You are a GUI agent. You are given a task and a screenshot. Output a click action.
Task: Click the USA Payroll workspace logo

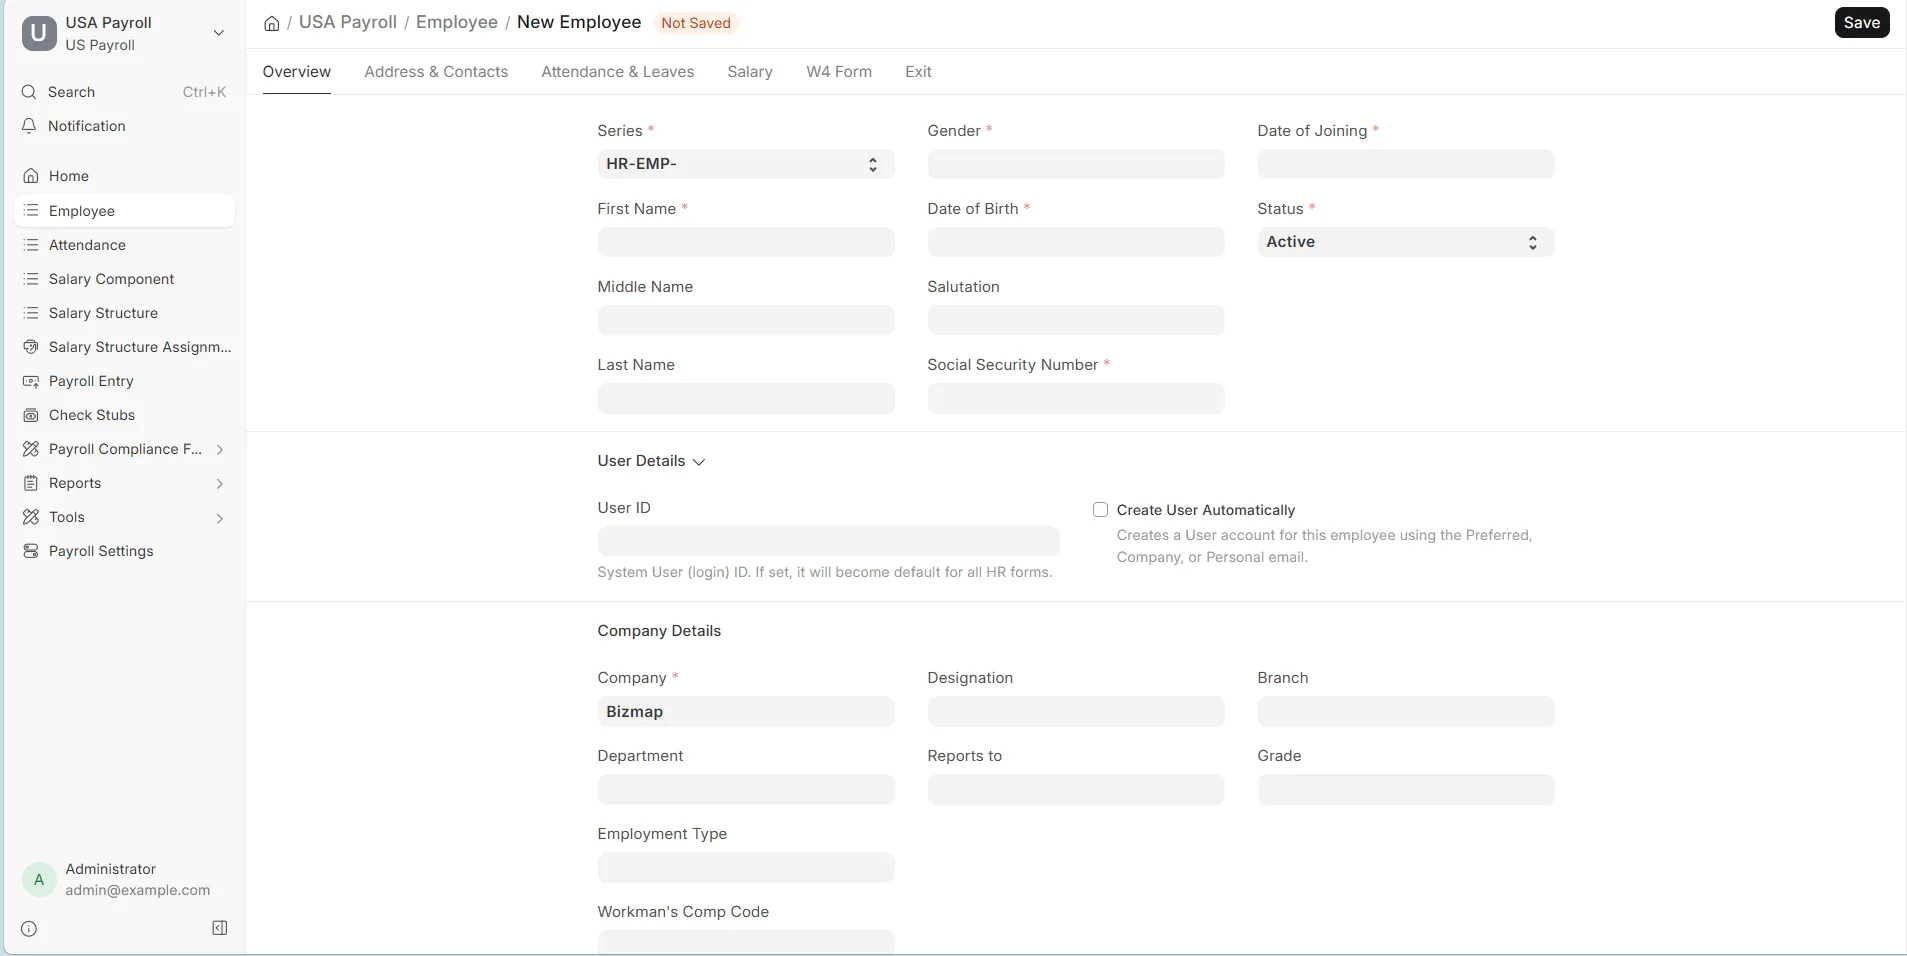click(x=39, y=33)
